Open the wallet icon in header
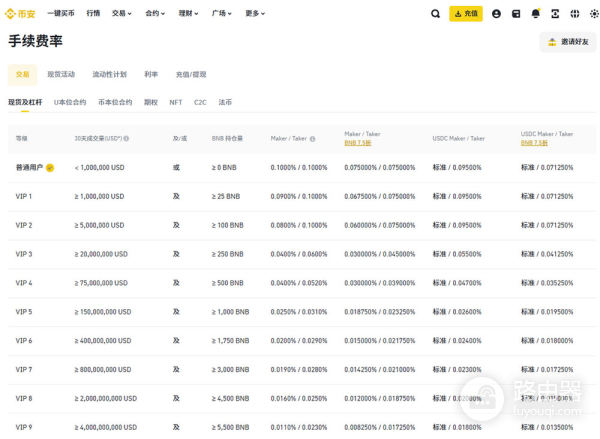Screen dimensions: 600x439 point(516,14)
